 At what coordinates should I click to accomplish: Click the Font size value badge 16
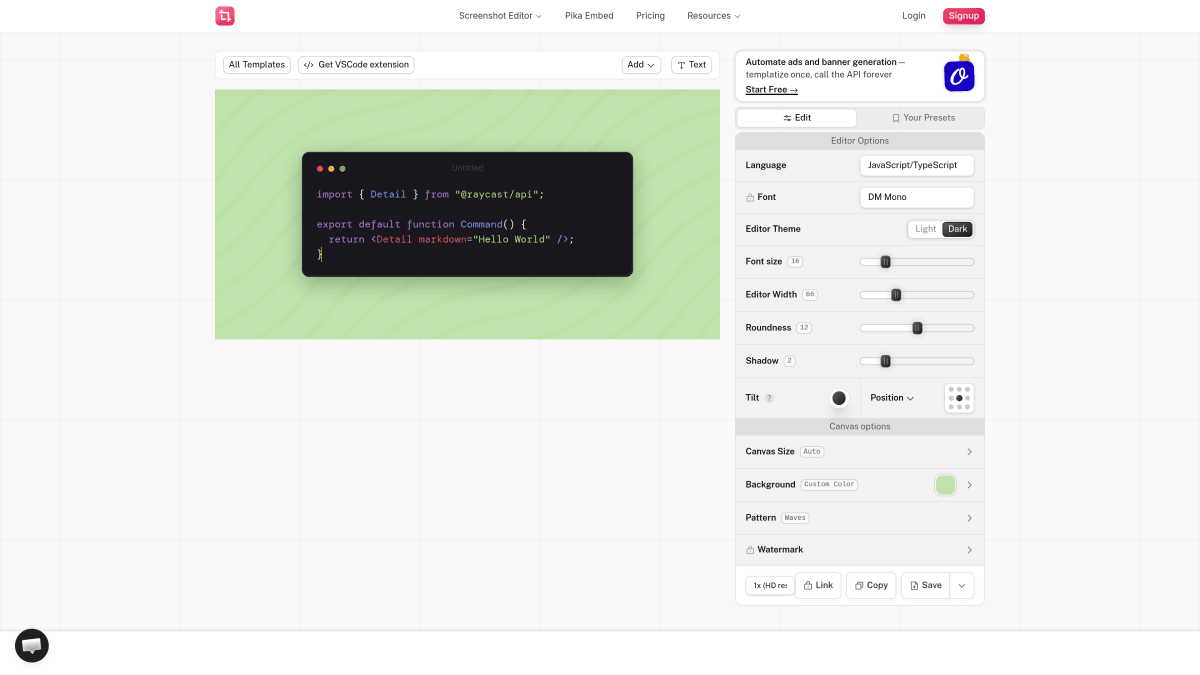tap(795, 262)
